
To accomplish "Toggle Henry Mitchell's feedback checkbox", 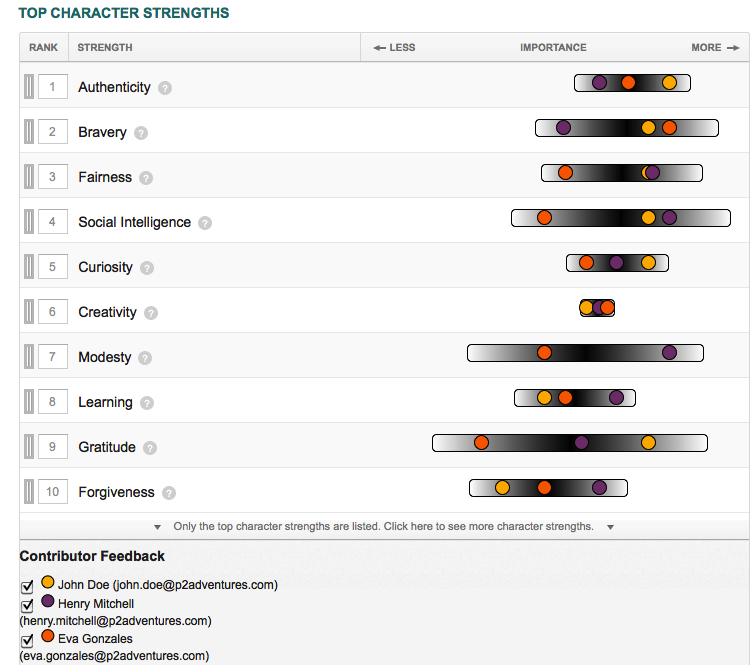I will (28, 605).
